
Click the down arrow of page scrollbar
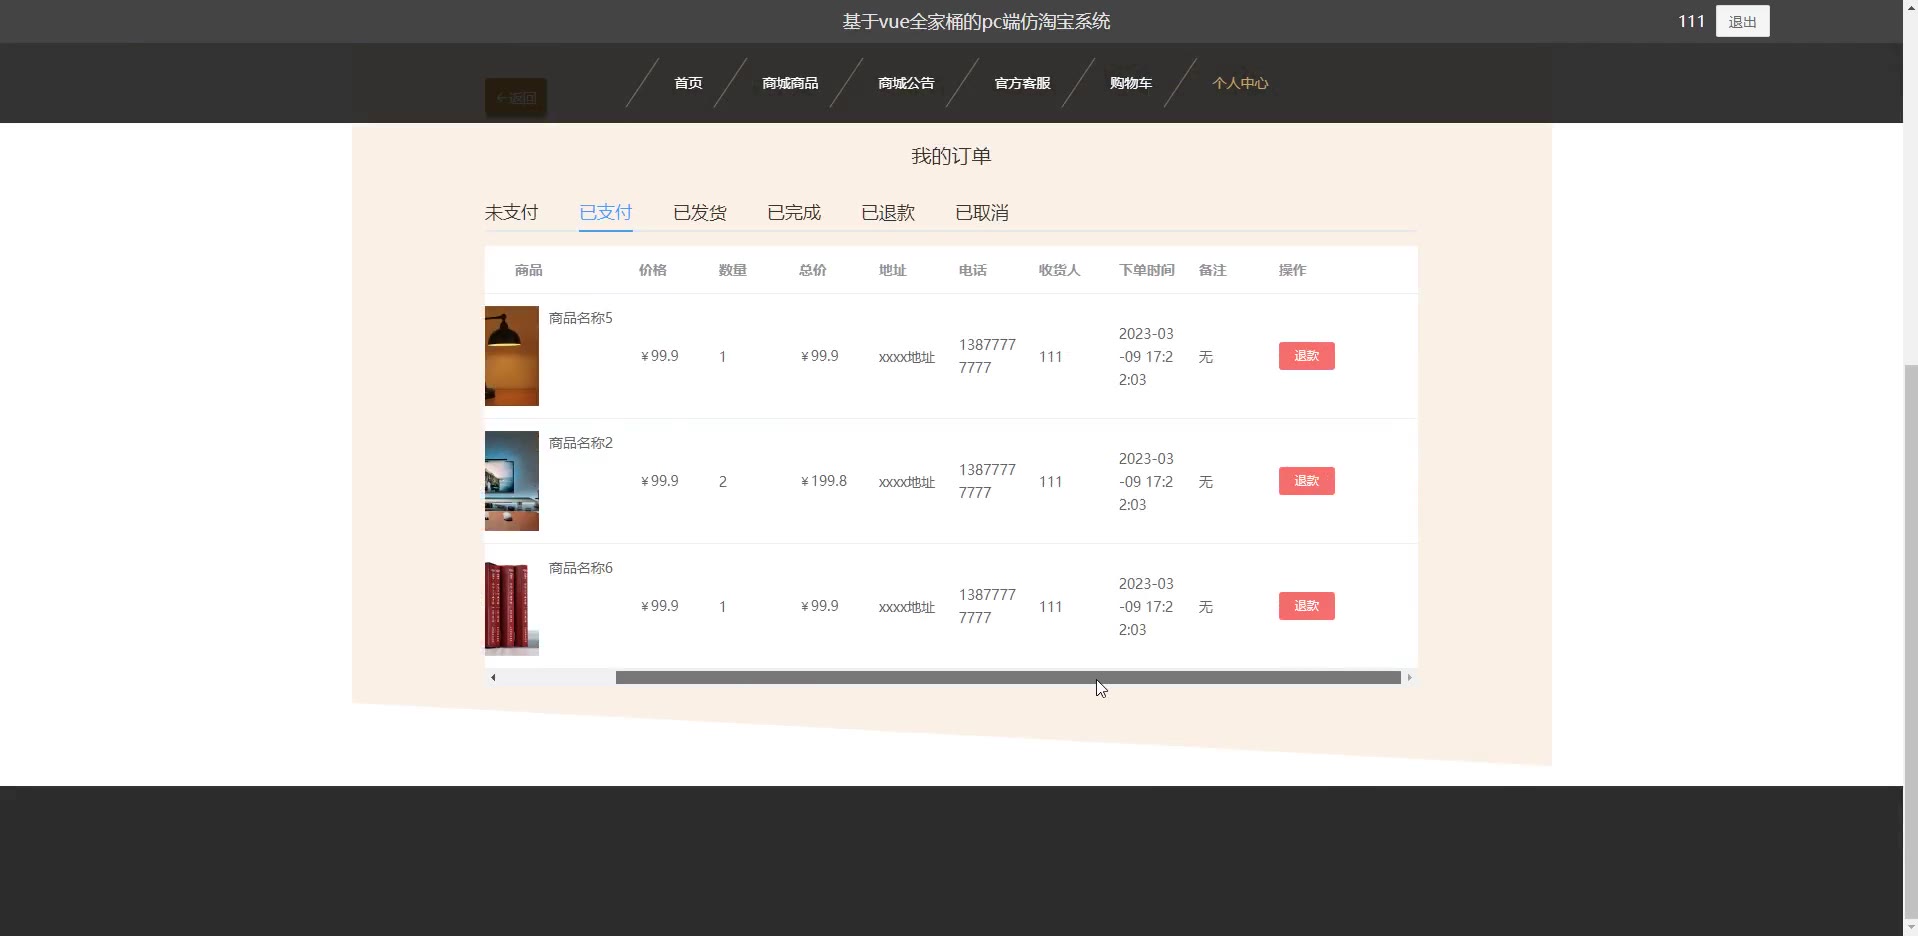(1910, 927)
